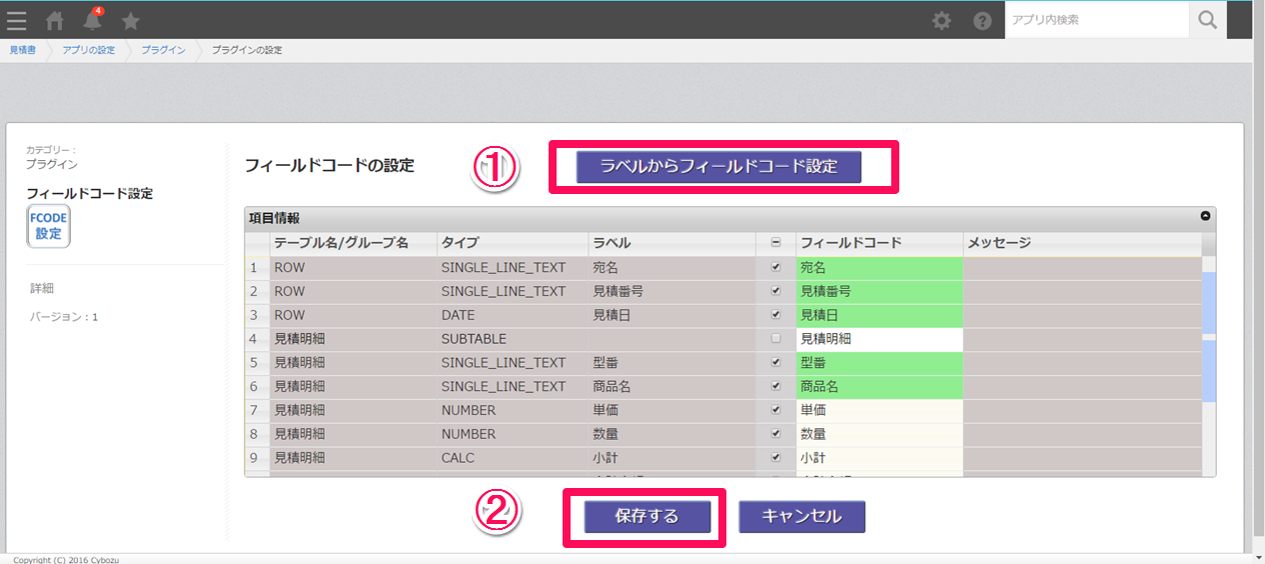The image size is (1265, 564).
Task: Click the フィールドコード設定 sidebar title
Action: click(90, 194)
